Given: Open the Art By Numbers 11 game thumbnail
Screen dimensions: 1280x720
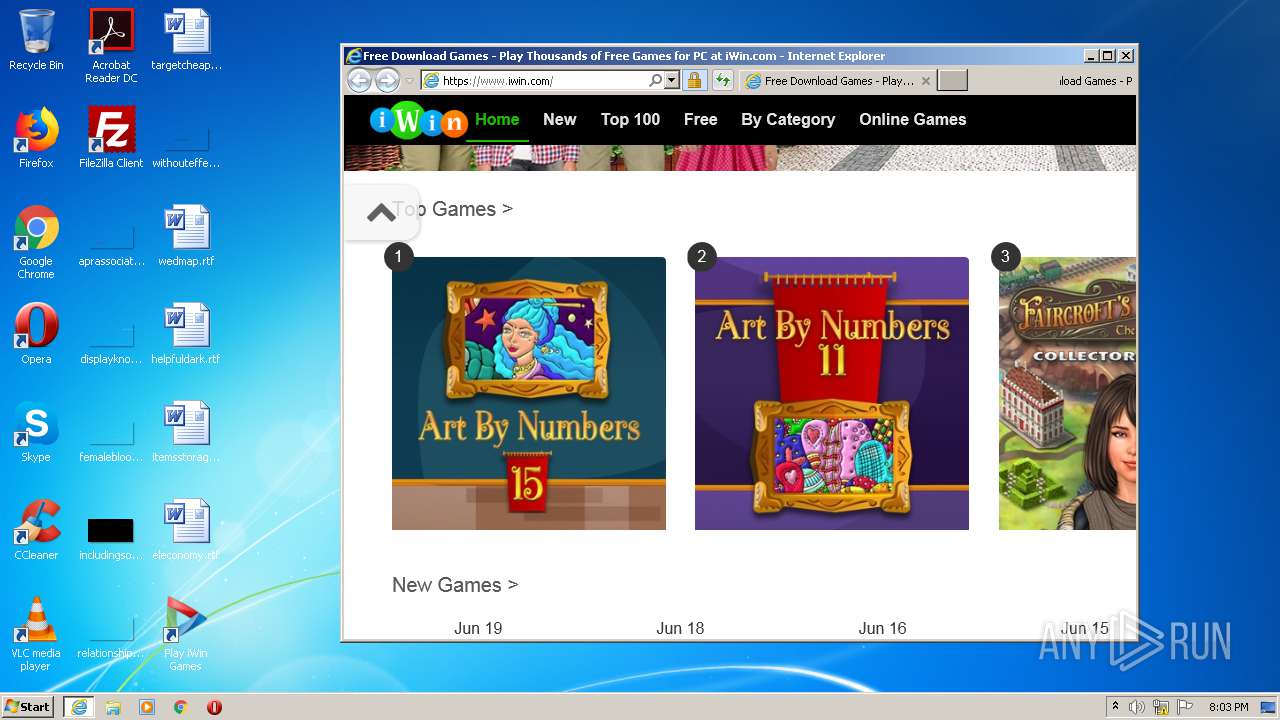Looking at the screenshot, I should [x=832, y=393].
